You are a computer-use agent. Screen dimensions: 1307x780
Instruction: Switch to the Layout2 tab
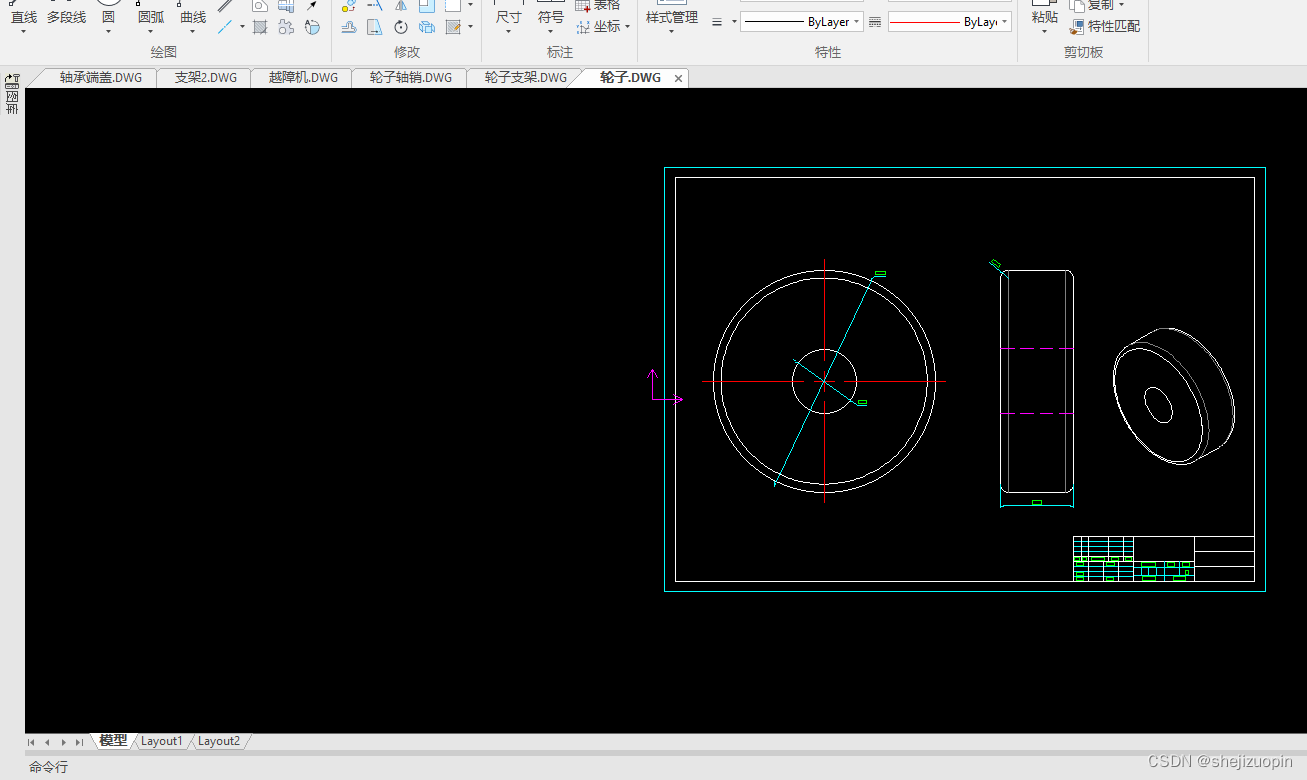(x=219, y=741)
